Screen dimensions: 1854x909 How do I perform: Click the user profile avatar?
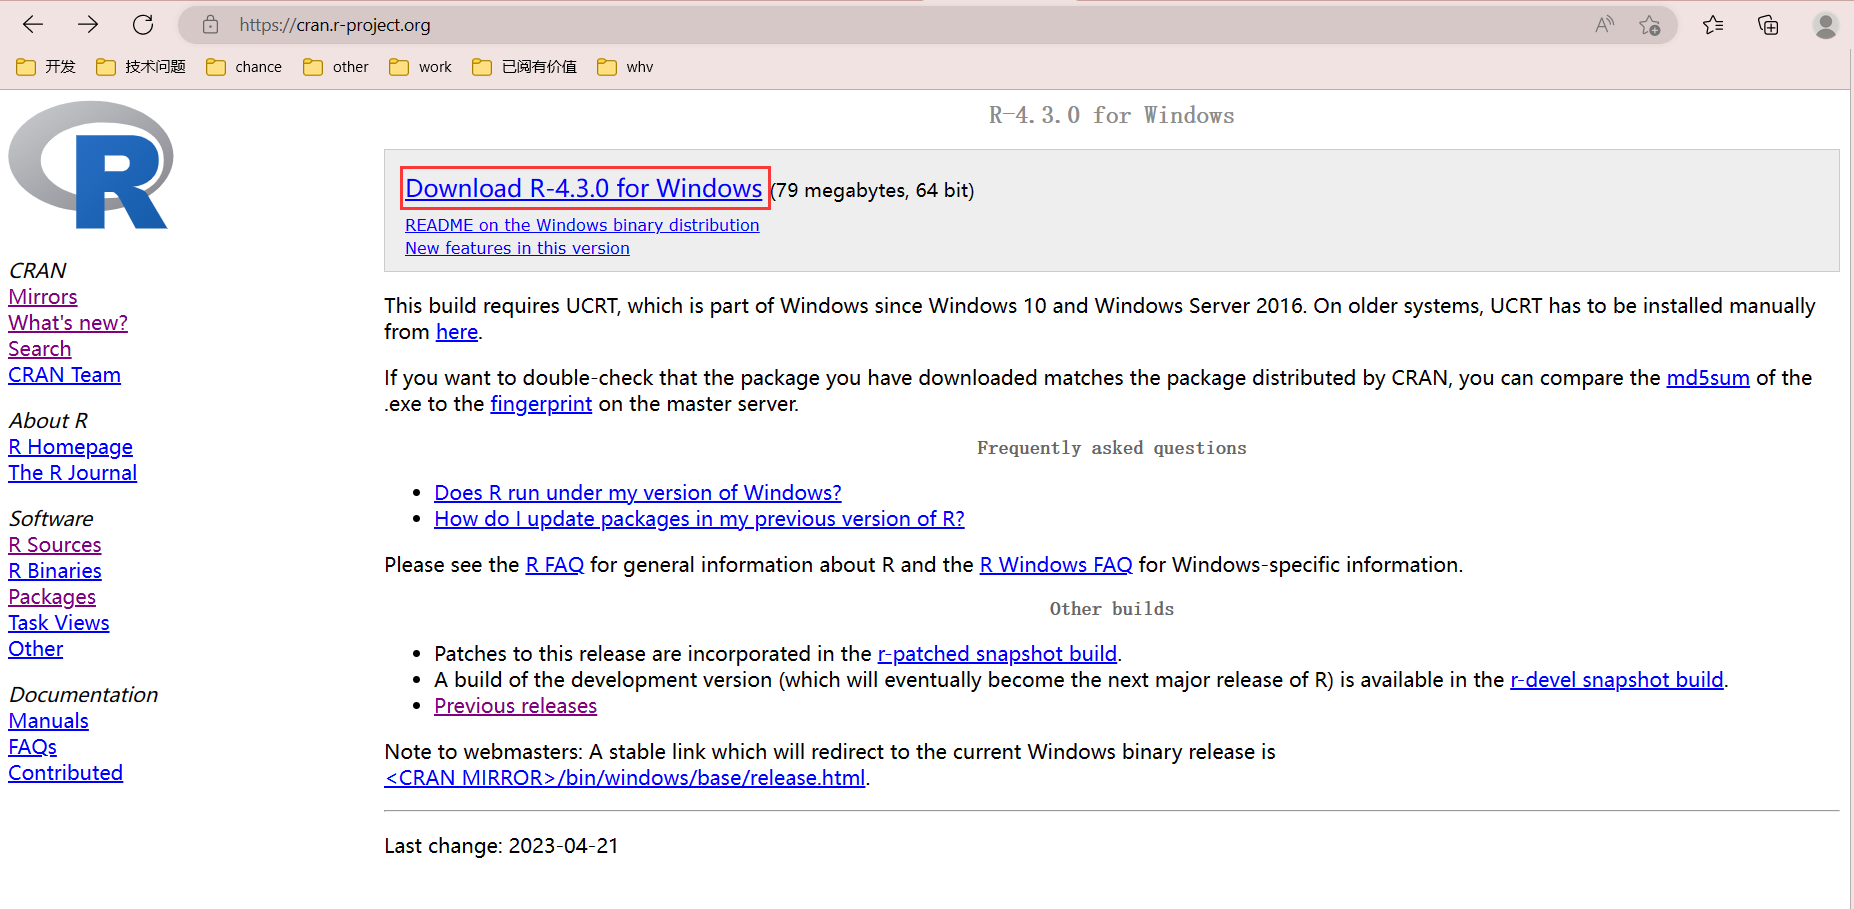[1825, 25]
